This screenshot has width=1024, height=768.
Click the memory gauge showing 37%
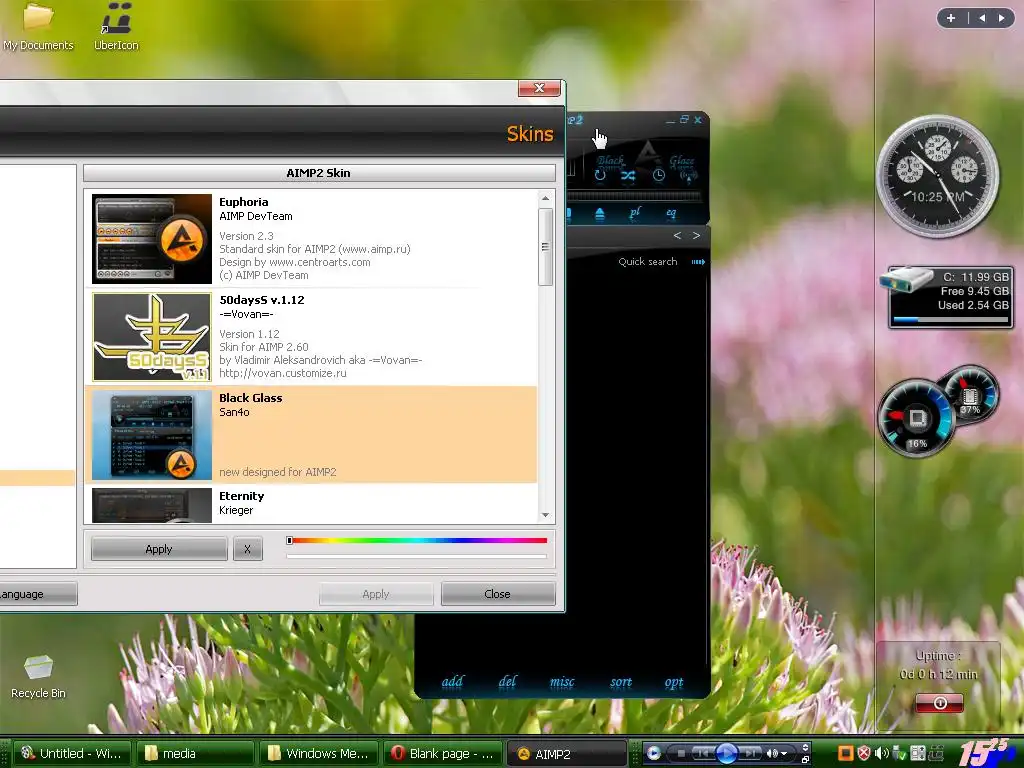pos(970,393)
